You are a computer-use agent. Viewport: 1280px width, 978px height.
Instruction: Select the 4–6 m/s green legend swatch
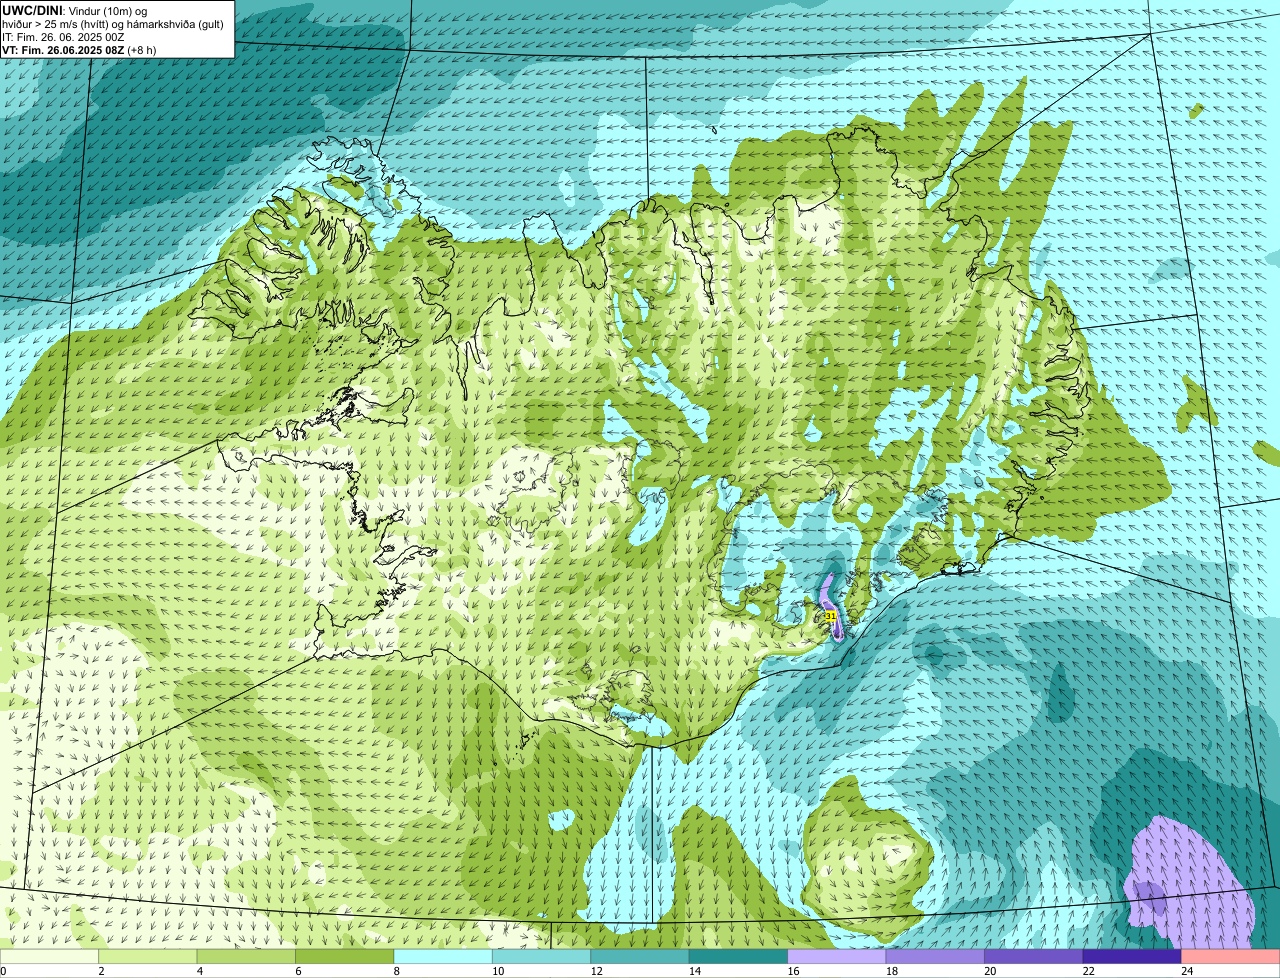click(246, 956)
